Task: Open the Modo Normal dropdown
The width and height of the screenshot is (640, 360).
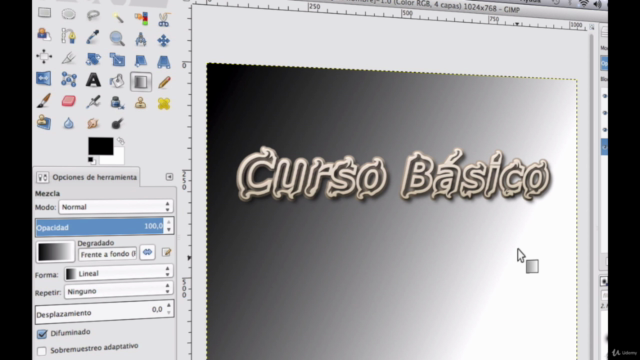Action: (x=116, y=207)
